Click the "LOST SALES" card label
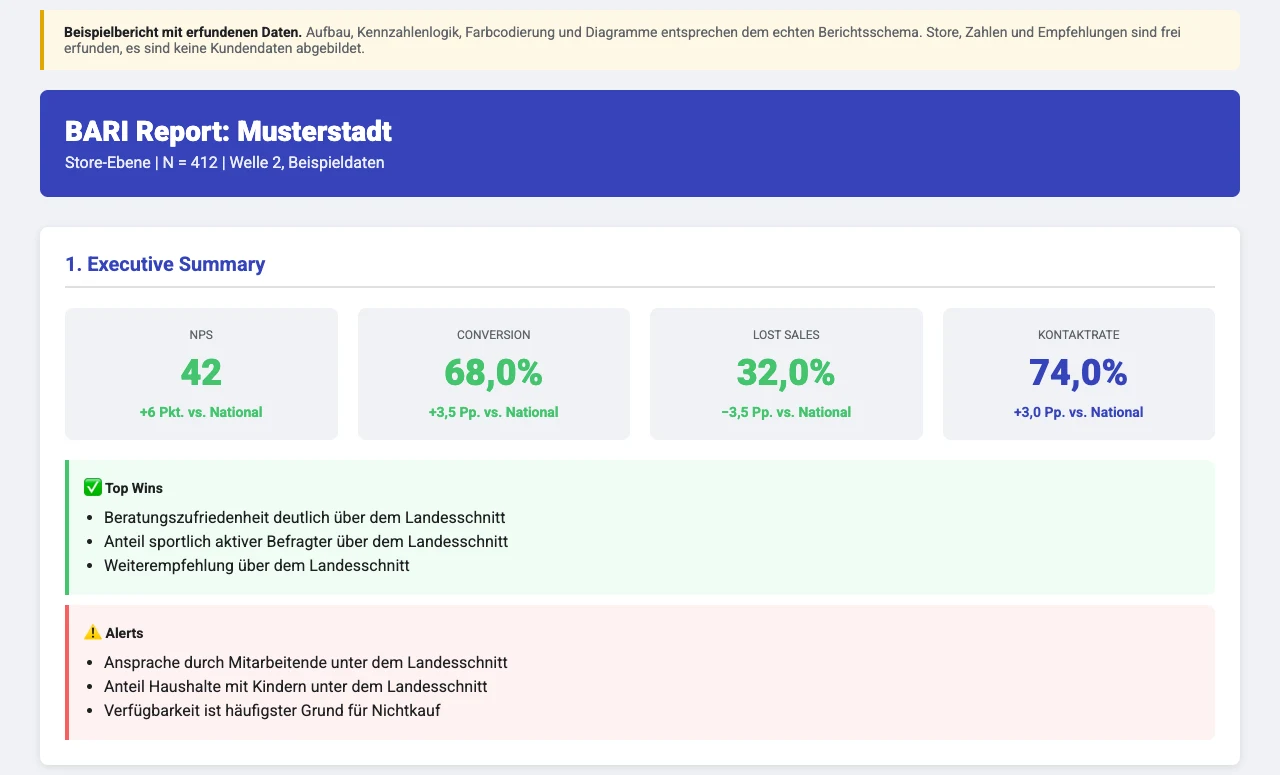1280x775 pixels. (x=786, y=335)
